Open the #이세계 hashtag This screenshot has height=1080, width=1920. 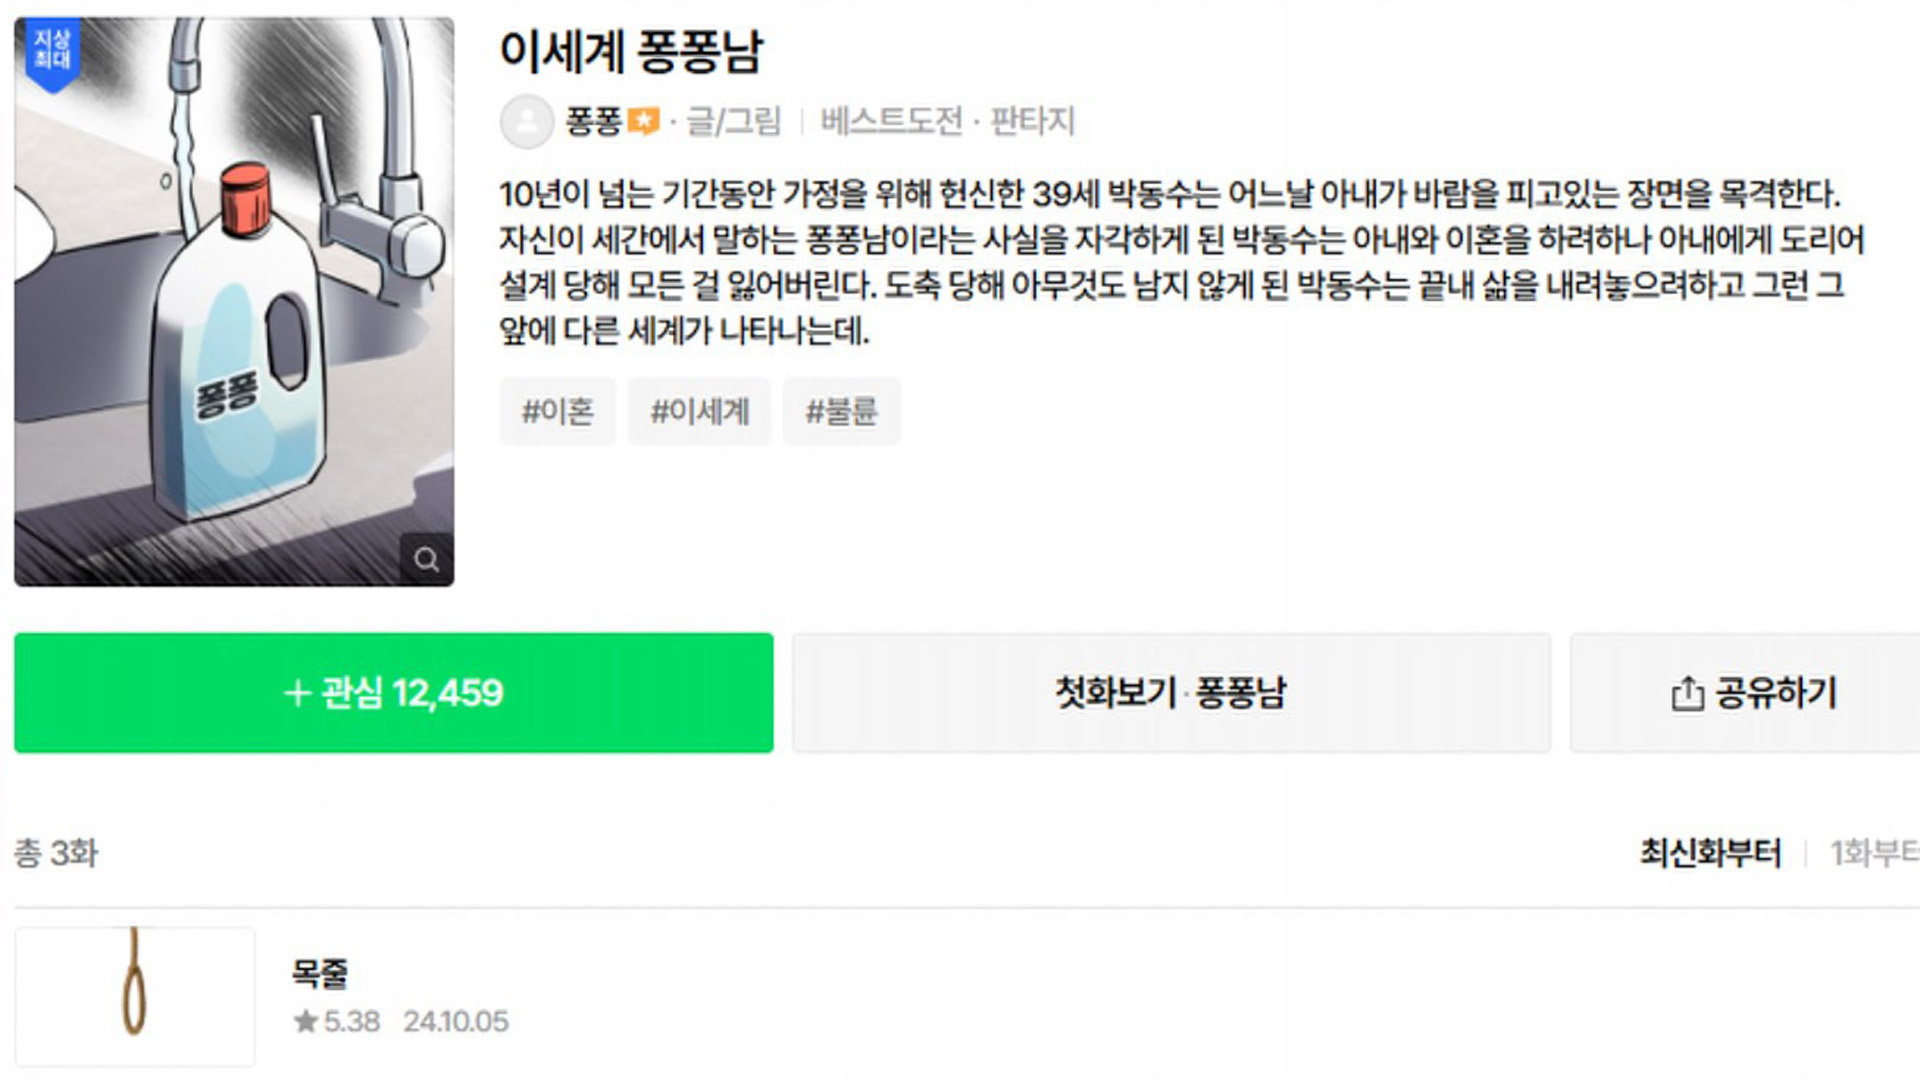699,410
